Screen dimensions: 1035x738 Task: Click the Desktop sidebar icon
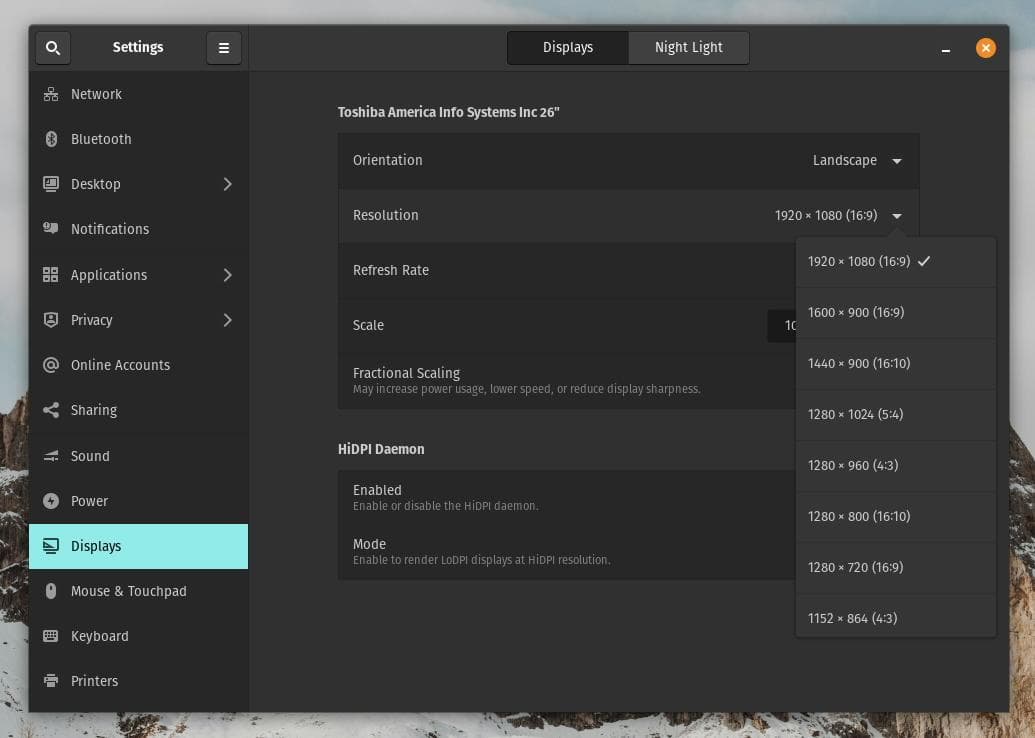coord(51,184)
